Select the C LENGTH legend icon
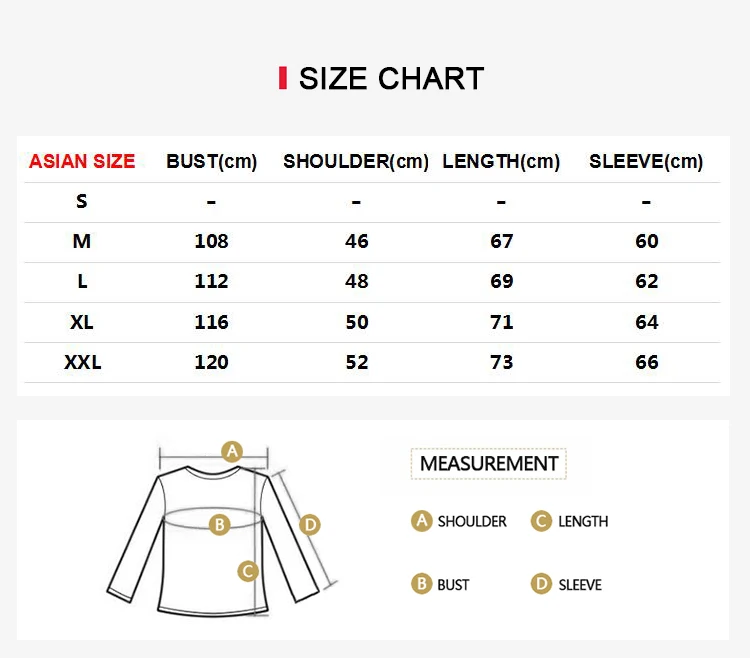Screen dimensions: 750x658 click(541, 521)
